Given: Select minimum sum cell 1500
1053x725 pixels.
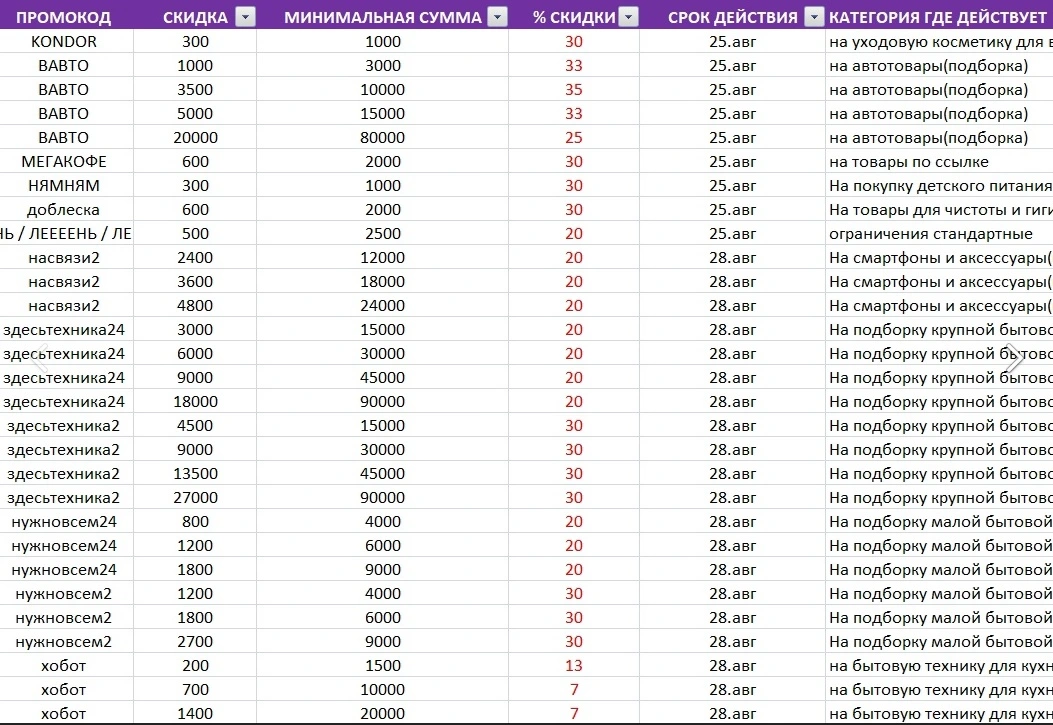Looking at the screenshot, I should click(x=383, y=666).
